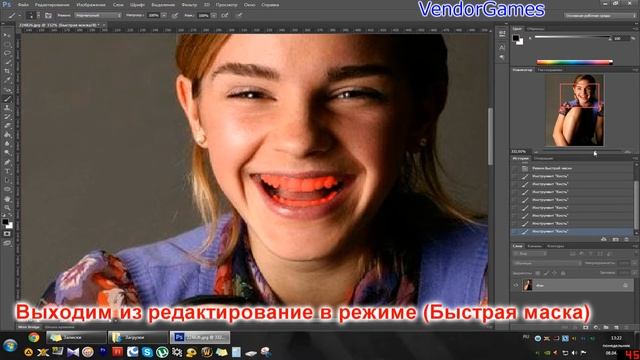Open the brush preset picker dropdown
This screenshot has height=360, width=640.
click(x=38, y=16)
